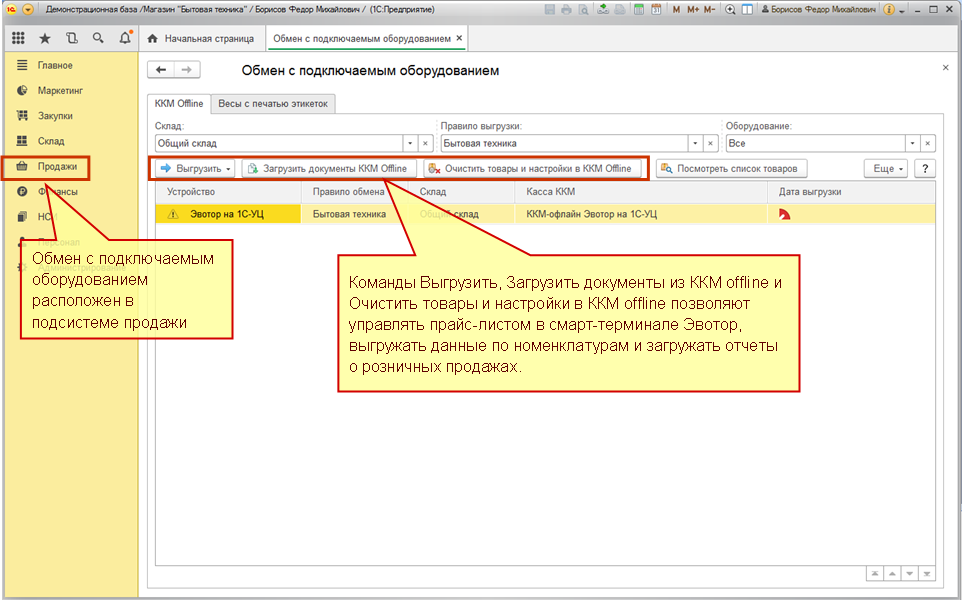
Task: Open notifications via the bell icon
Action: (x=125, y=38)
